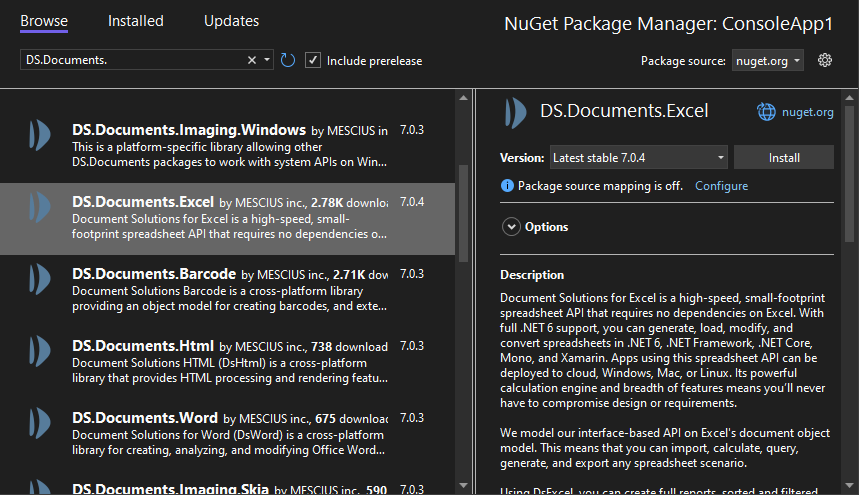Click the DS.Documents.Excel package logo in list
The image size is (859, 495).
point(40,207)
